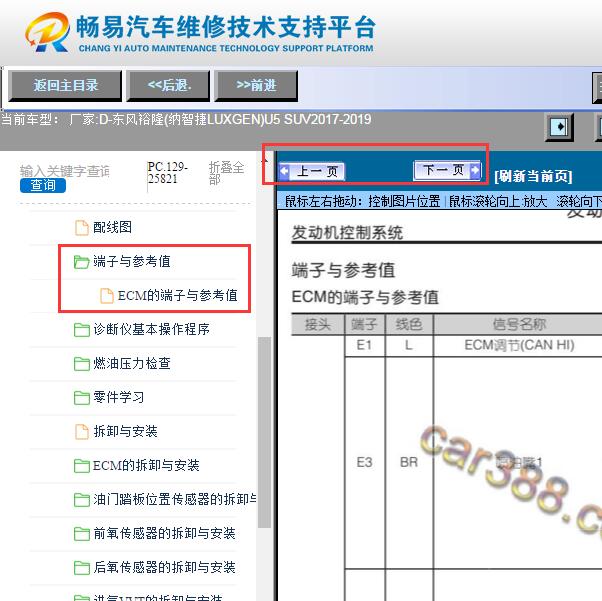This screenshot has height=601, width=602.
Task: Click folder icon of ECM的拆卸与安装
Action: 81,466
